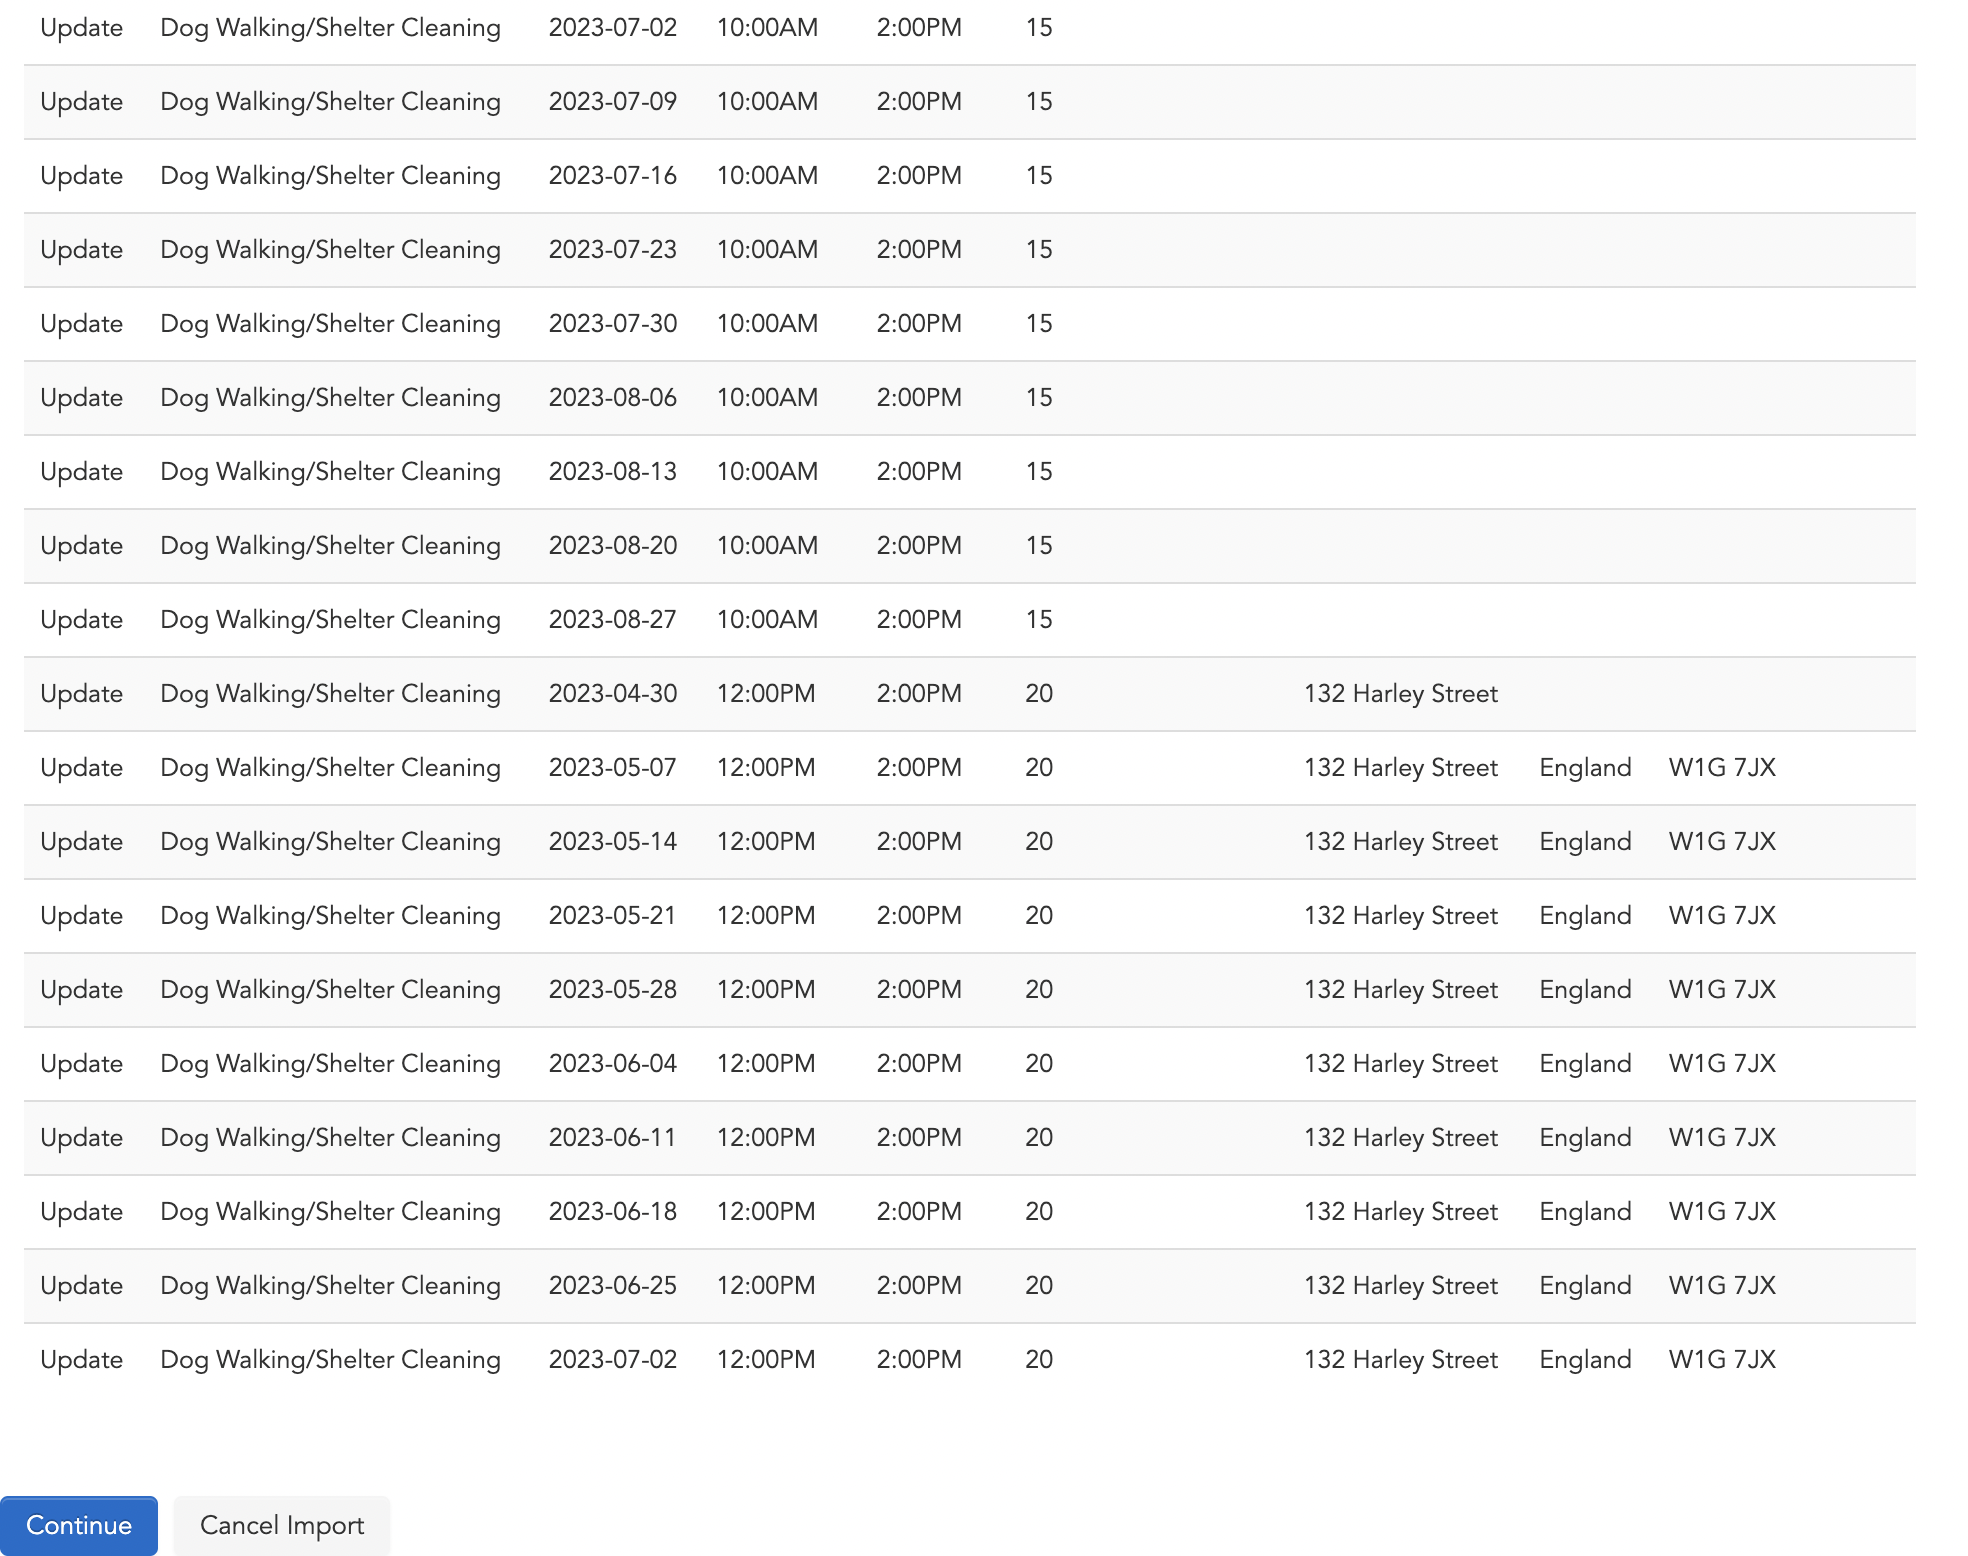Click W1G 7JX in the 2023-05-28 row
Image resolution: width=1968 pixels, height=1556 pixels.
pyautogui.click(x=1722, y=990)
